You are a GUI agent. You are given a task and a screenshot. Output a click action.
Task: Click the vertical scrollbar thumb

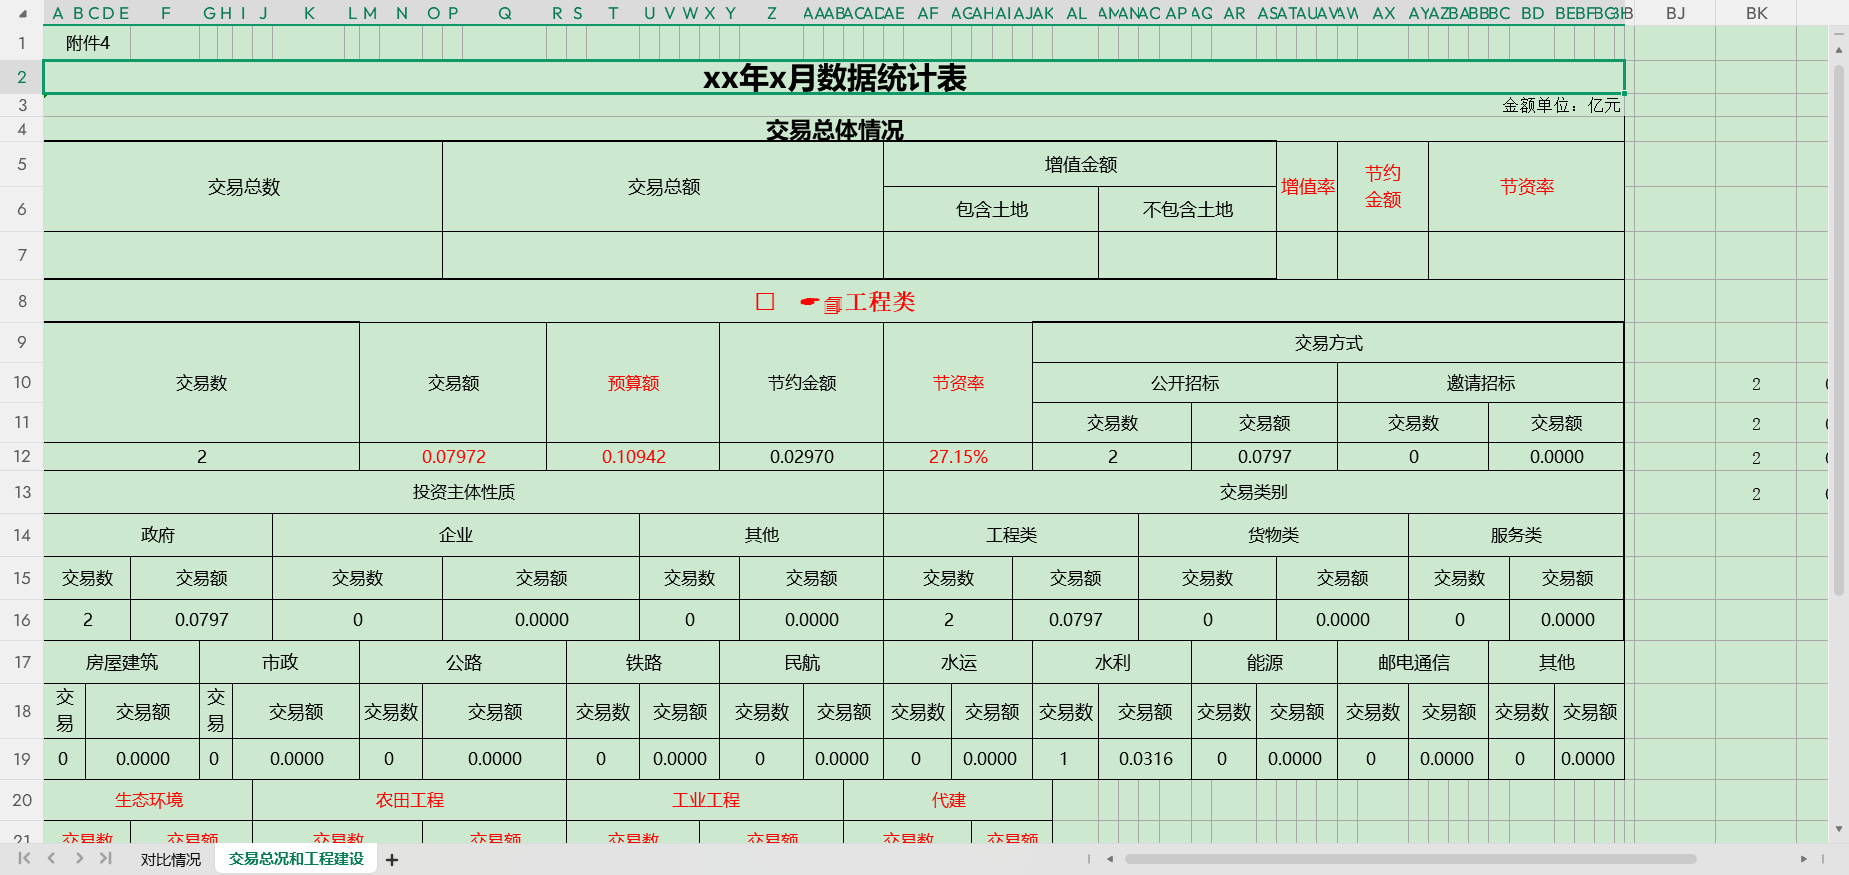[x=1839, y=330]
